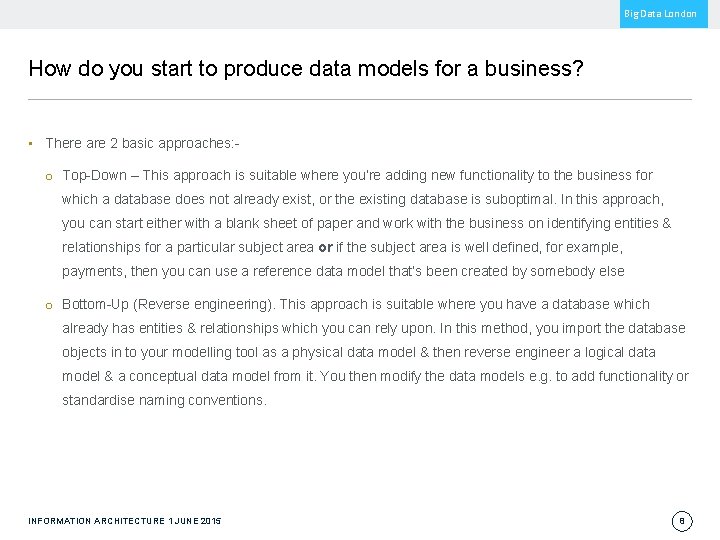Click the 'Information Architecture 1 June 2015' footer
This screenshot has height=540, width=720.
(x=126, y=521)
